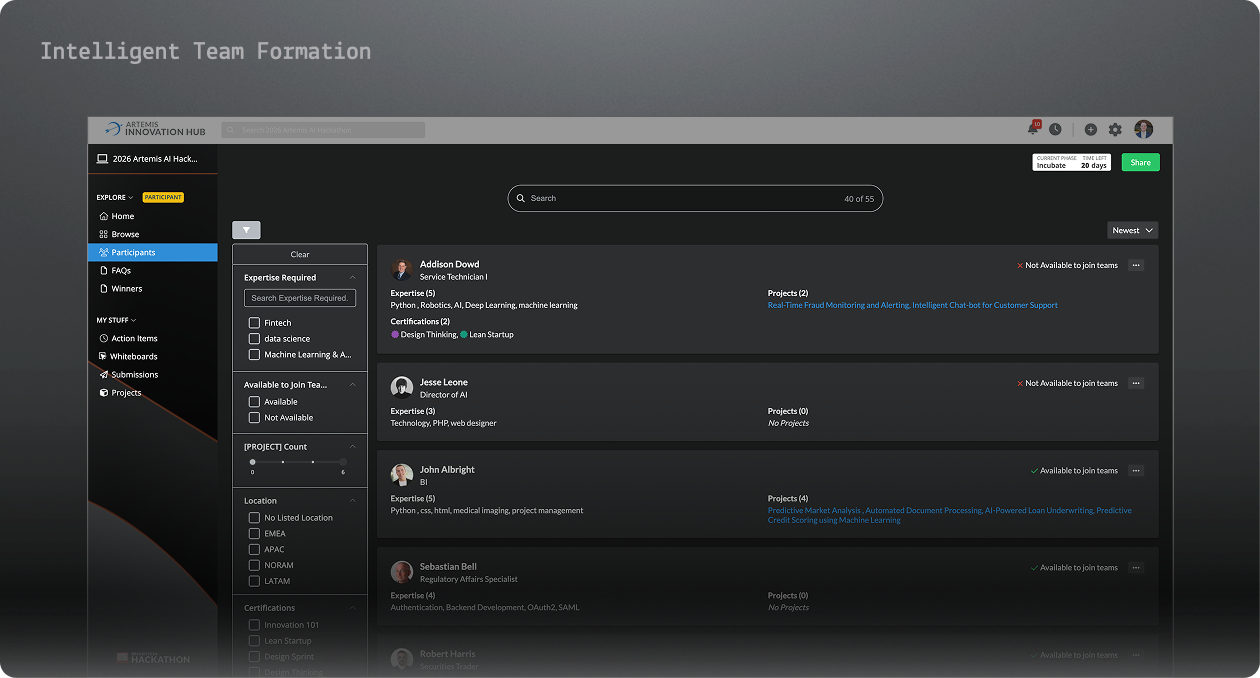Enable the Not Available filter checkbox
The width and height of the screenshot is (1260, 678).
[x=254, y=418]
